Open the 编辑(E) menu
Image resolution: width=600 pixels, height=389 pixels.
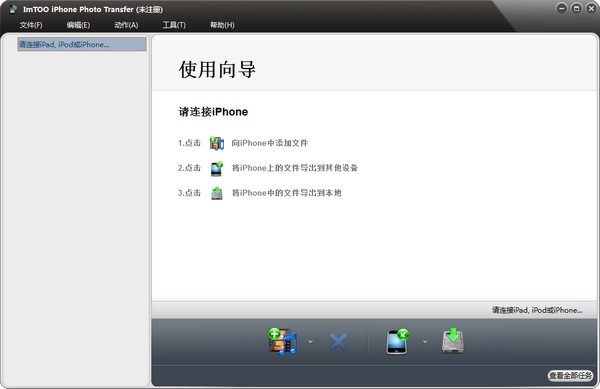(78, 25)
